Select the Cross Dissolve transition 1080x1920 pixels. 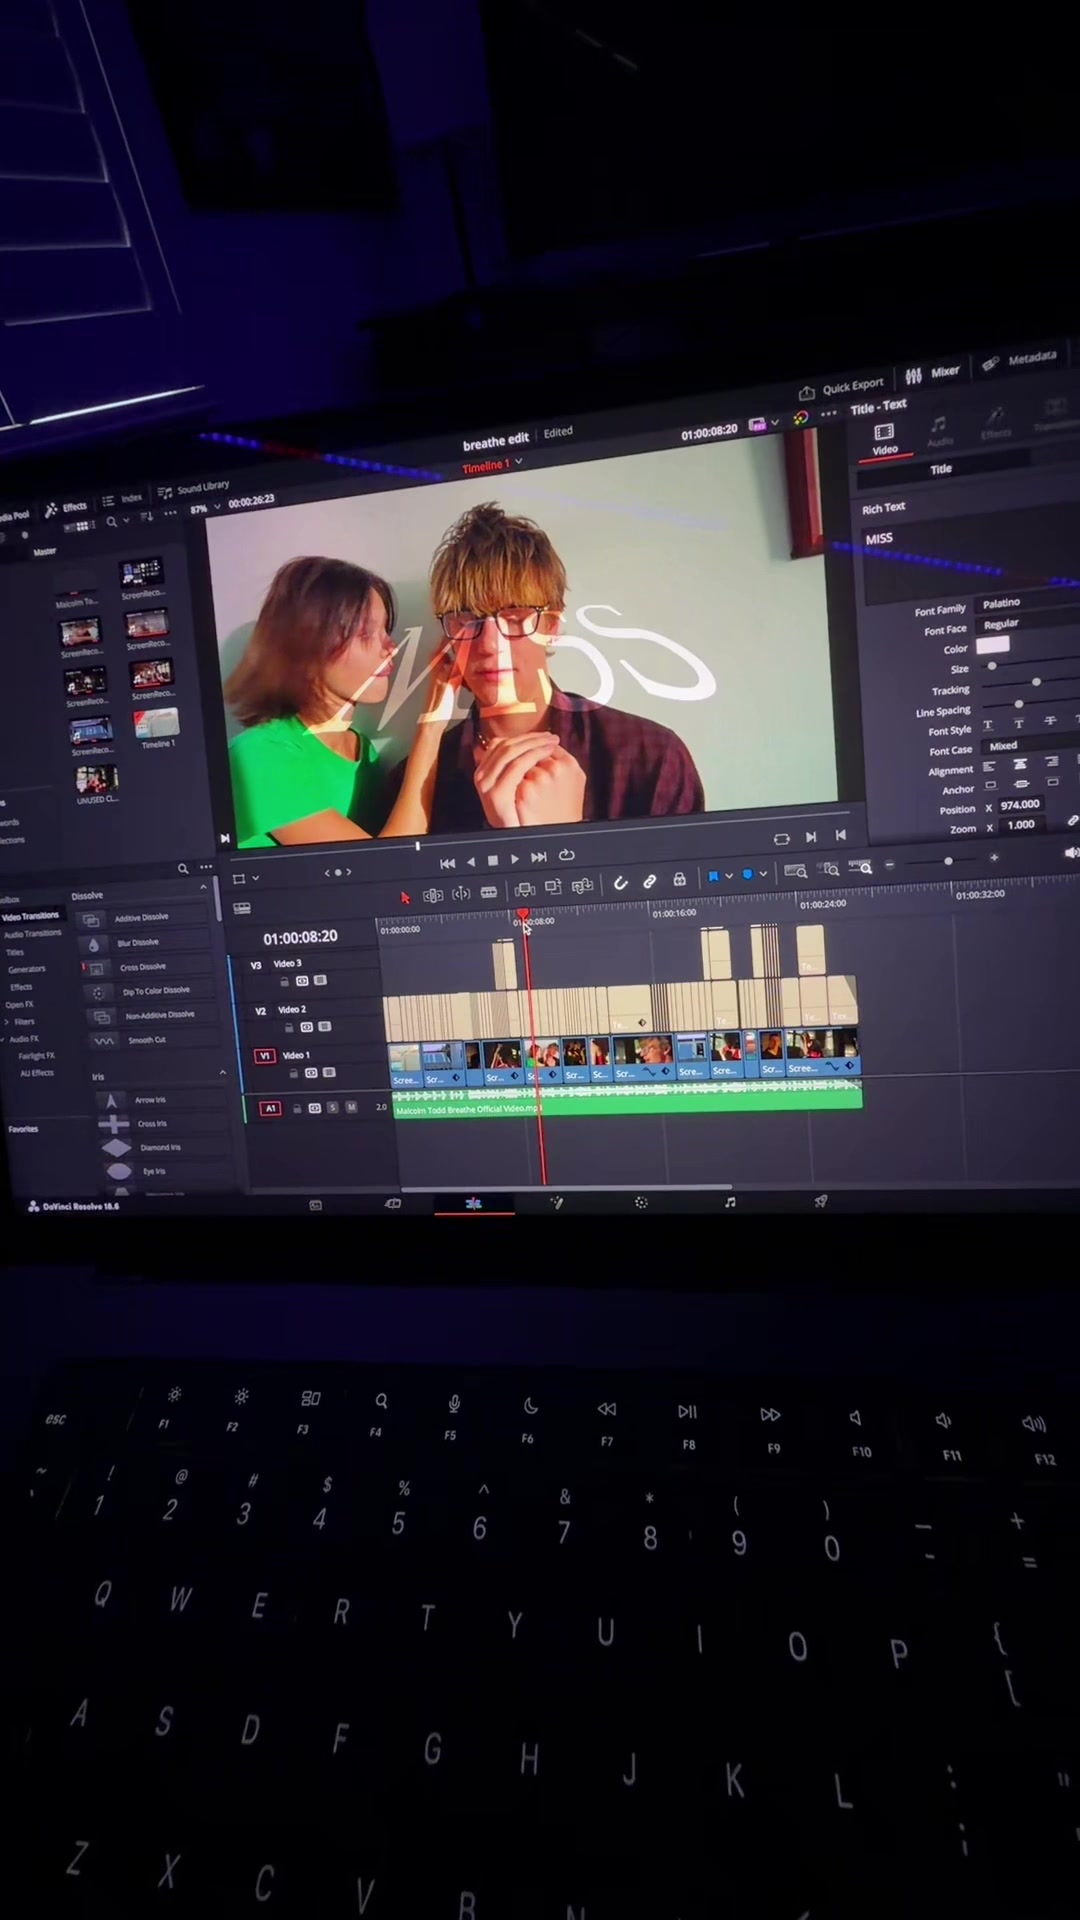tap(143, 967)
